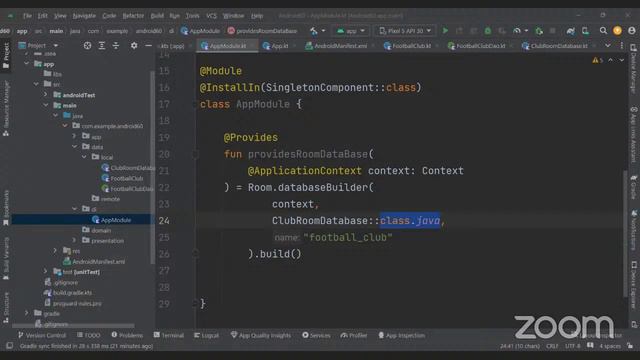Image resolution: width=640 pixels, height=360 pixels.
Task: Toggle tool window quick access icon bottom-left
Action: click(x=9, y=346)
